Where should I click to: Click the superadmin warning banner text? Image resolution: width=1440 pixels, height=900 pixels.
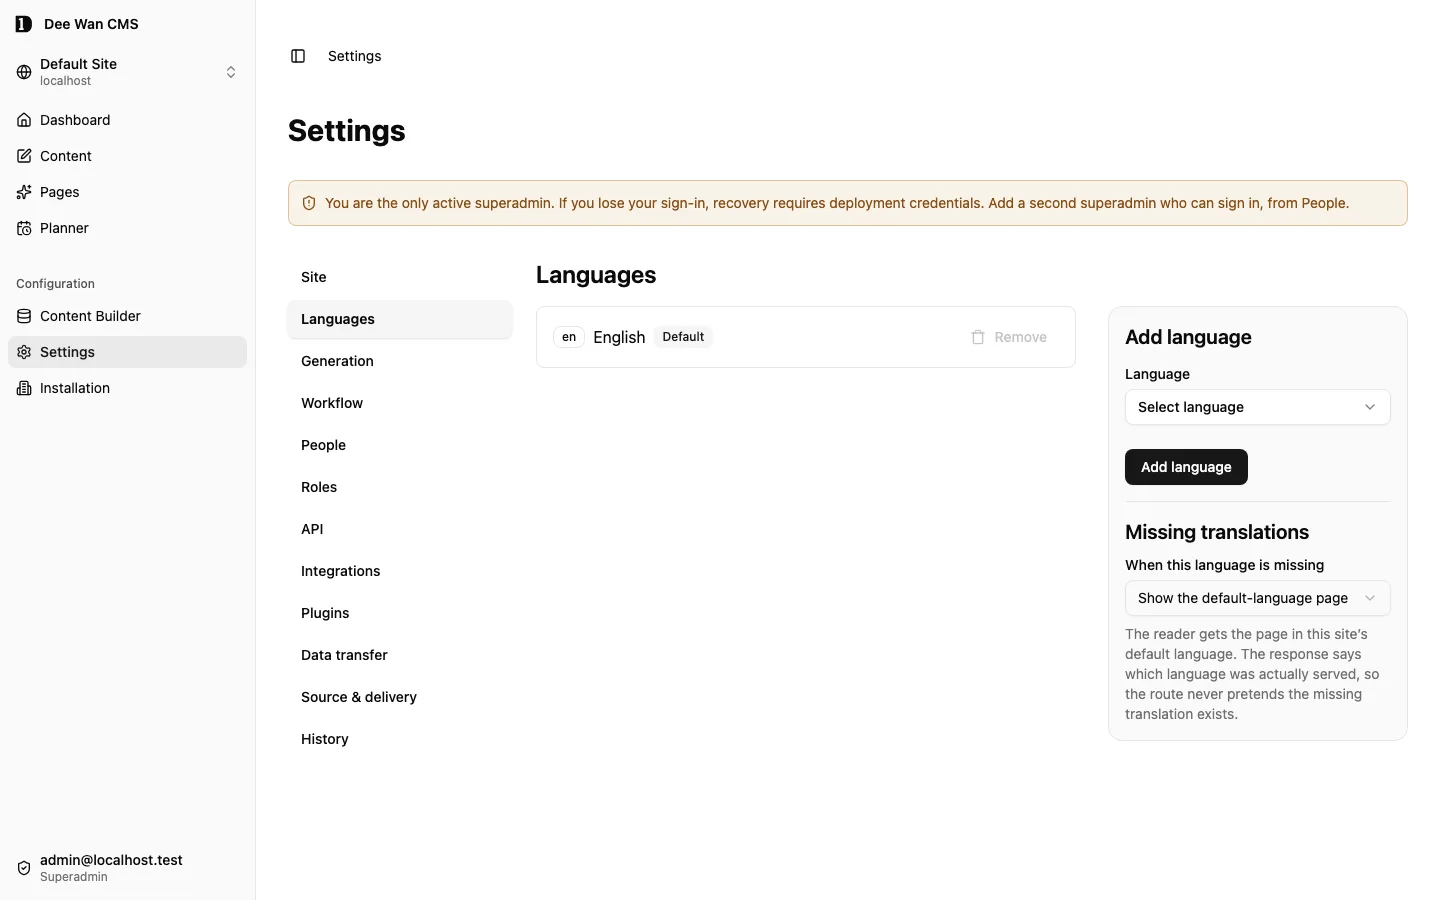point(837,203)
